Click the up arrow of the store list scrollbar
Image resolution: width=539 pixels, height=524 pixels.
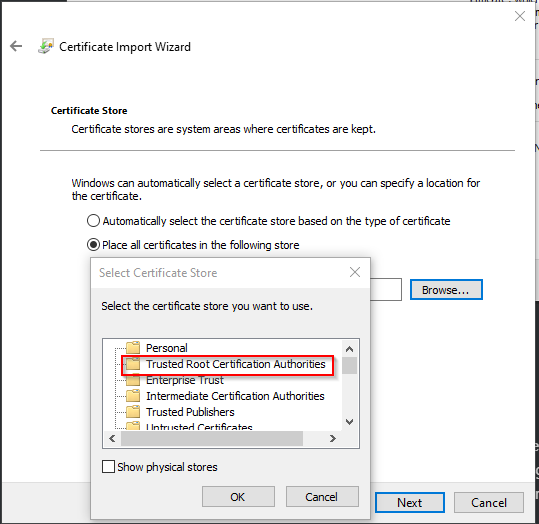click(x=350, y=349)
